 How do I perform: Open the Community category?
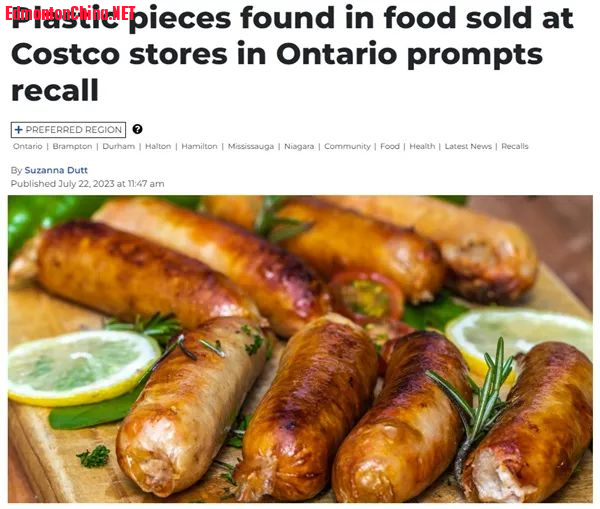coord(347,146)
